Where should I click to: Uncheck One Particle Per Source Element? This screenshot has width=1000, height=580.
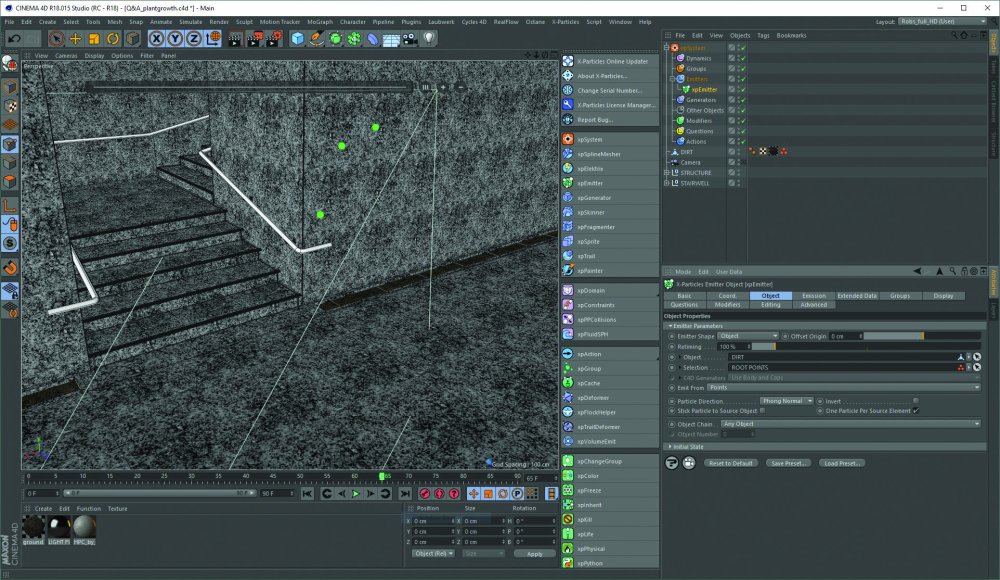[x=916, y=411]
